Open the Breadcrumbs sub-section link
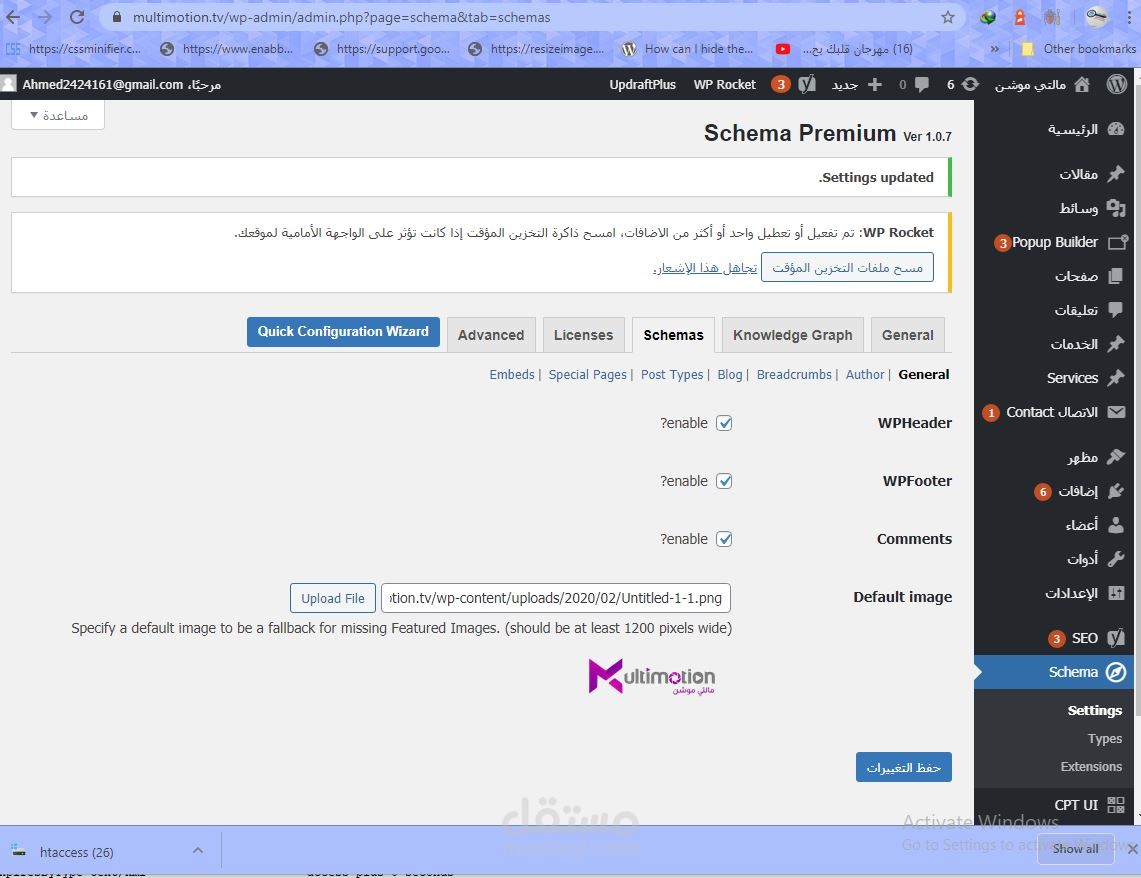This screenshot has height=878, width=1141. 794,374
